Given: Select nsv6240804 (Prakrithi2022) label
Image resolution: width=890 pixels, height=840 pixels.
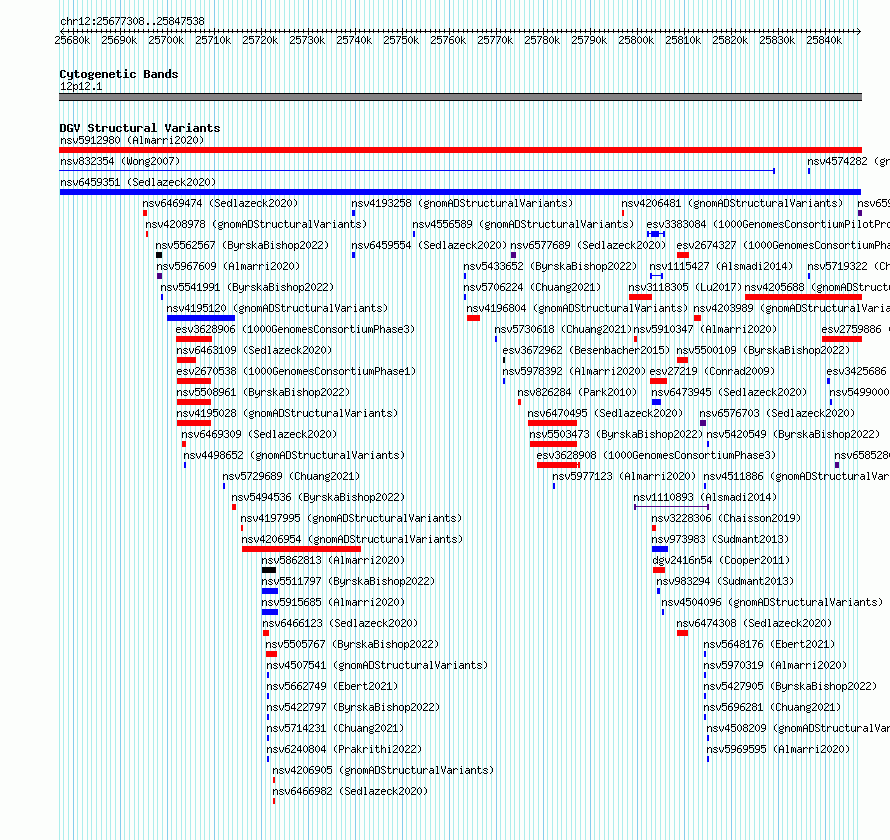Looking at the screenshot, I should pyautogui.click(x=344, y=749).
